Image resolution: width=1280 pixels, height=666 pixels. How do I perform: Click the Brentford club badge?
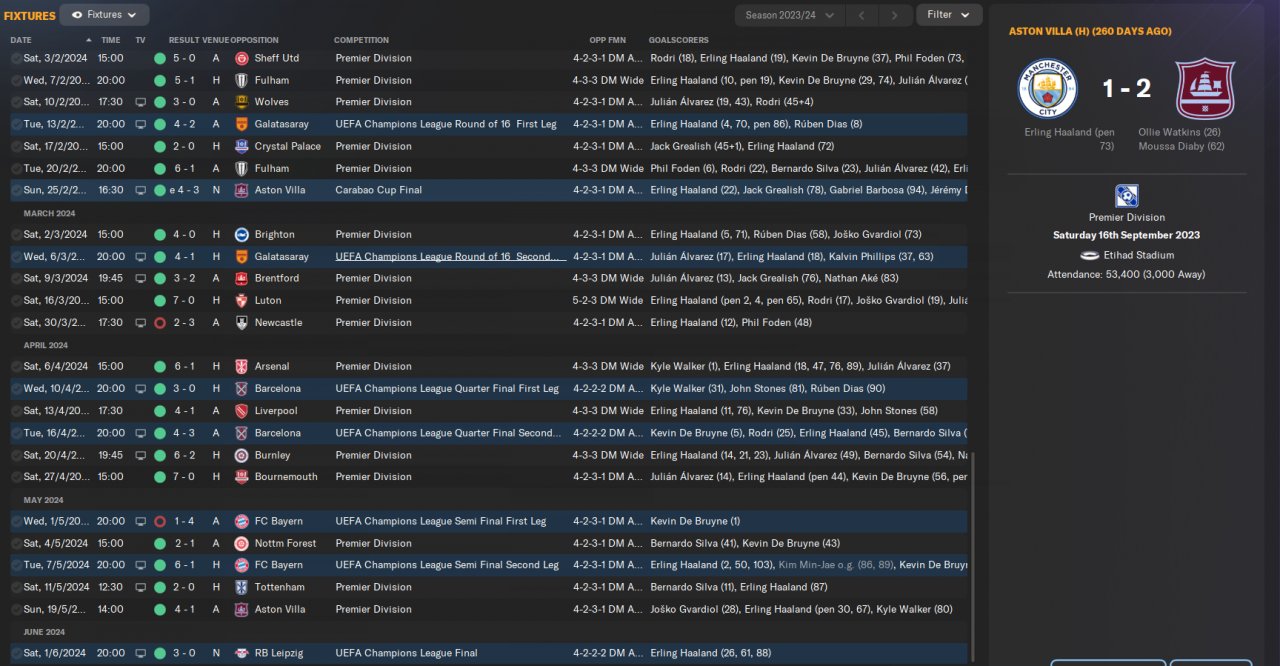(x=241, y=278)
